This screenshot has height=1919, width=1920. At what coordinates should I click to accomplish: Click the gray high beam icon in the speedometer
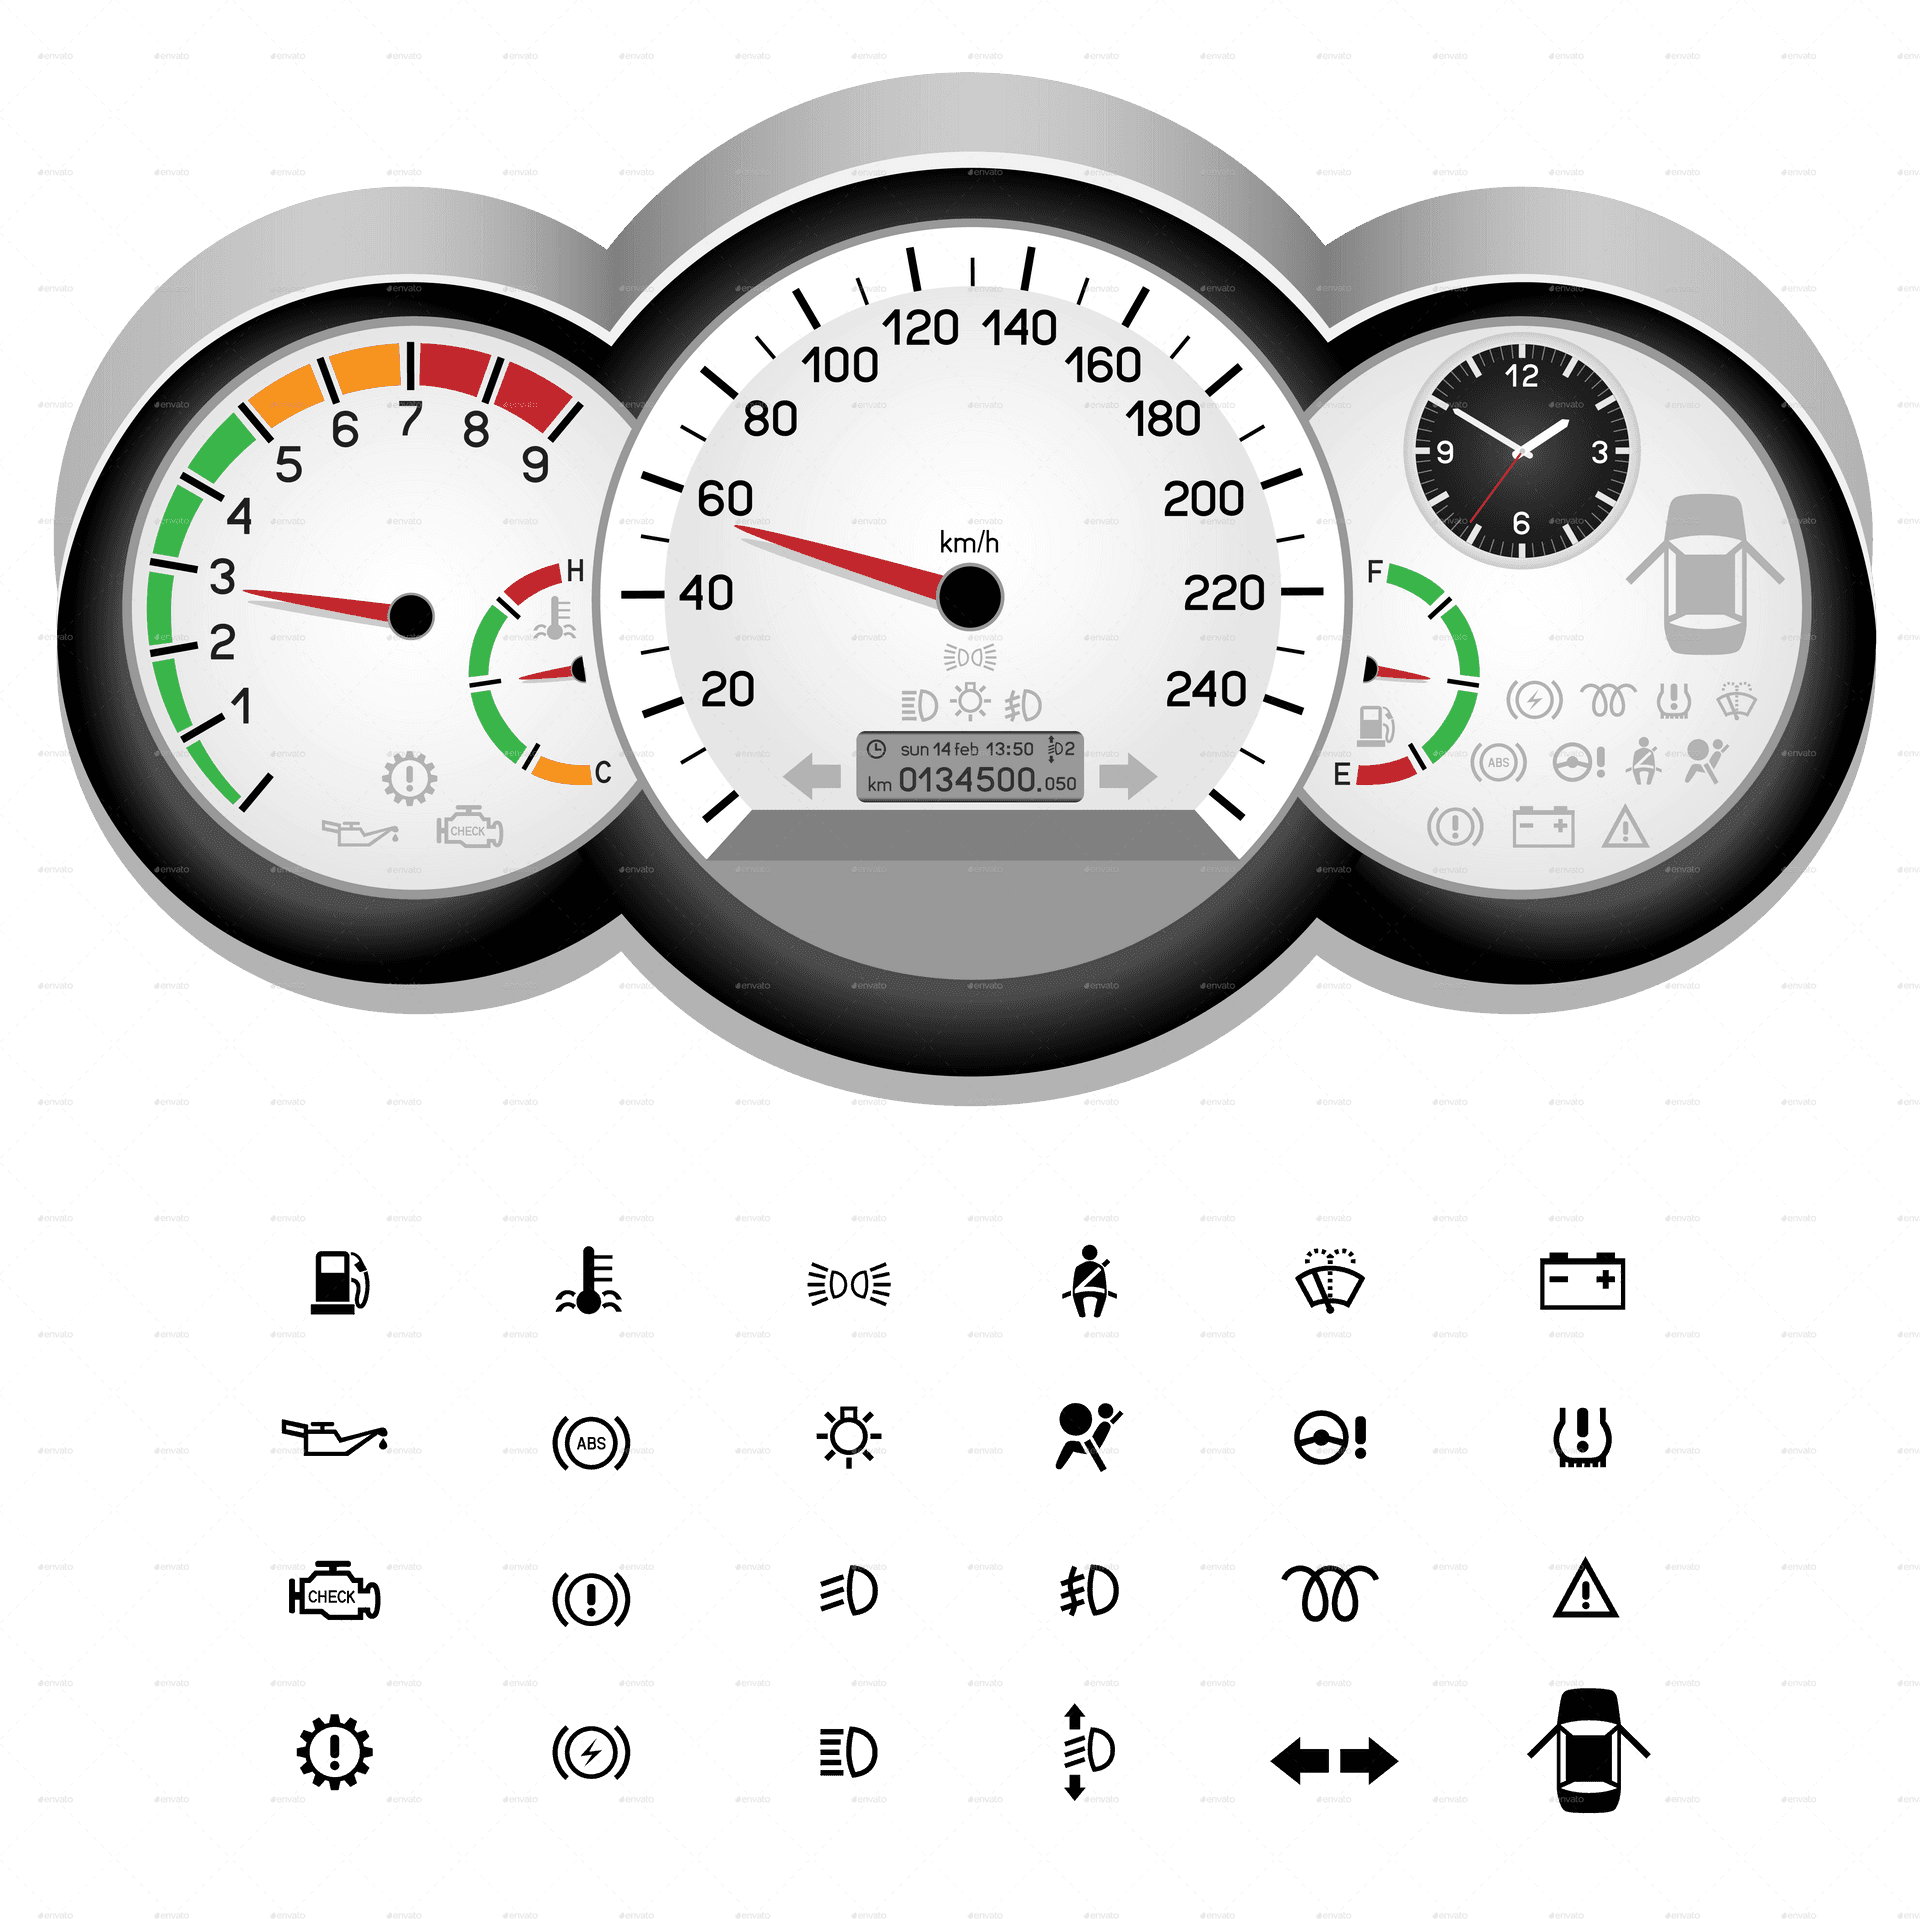point(919,705)
